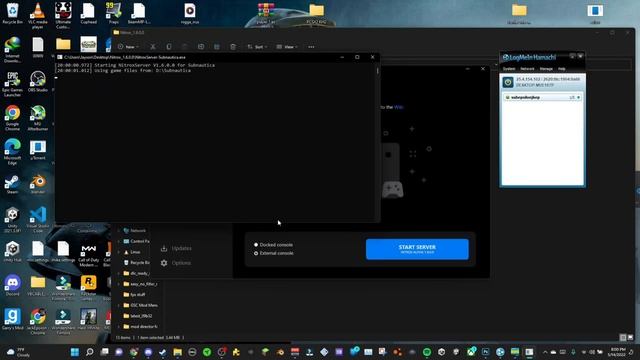Open Visual Studio Code desktop shortcut
The height and width of the screenshot is (360, 640).
(38, 219)
